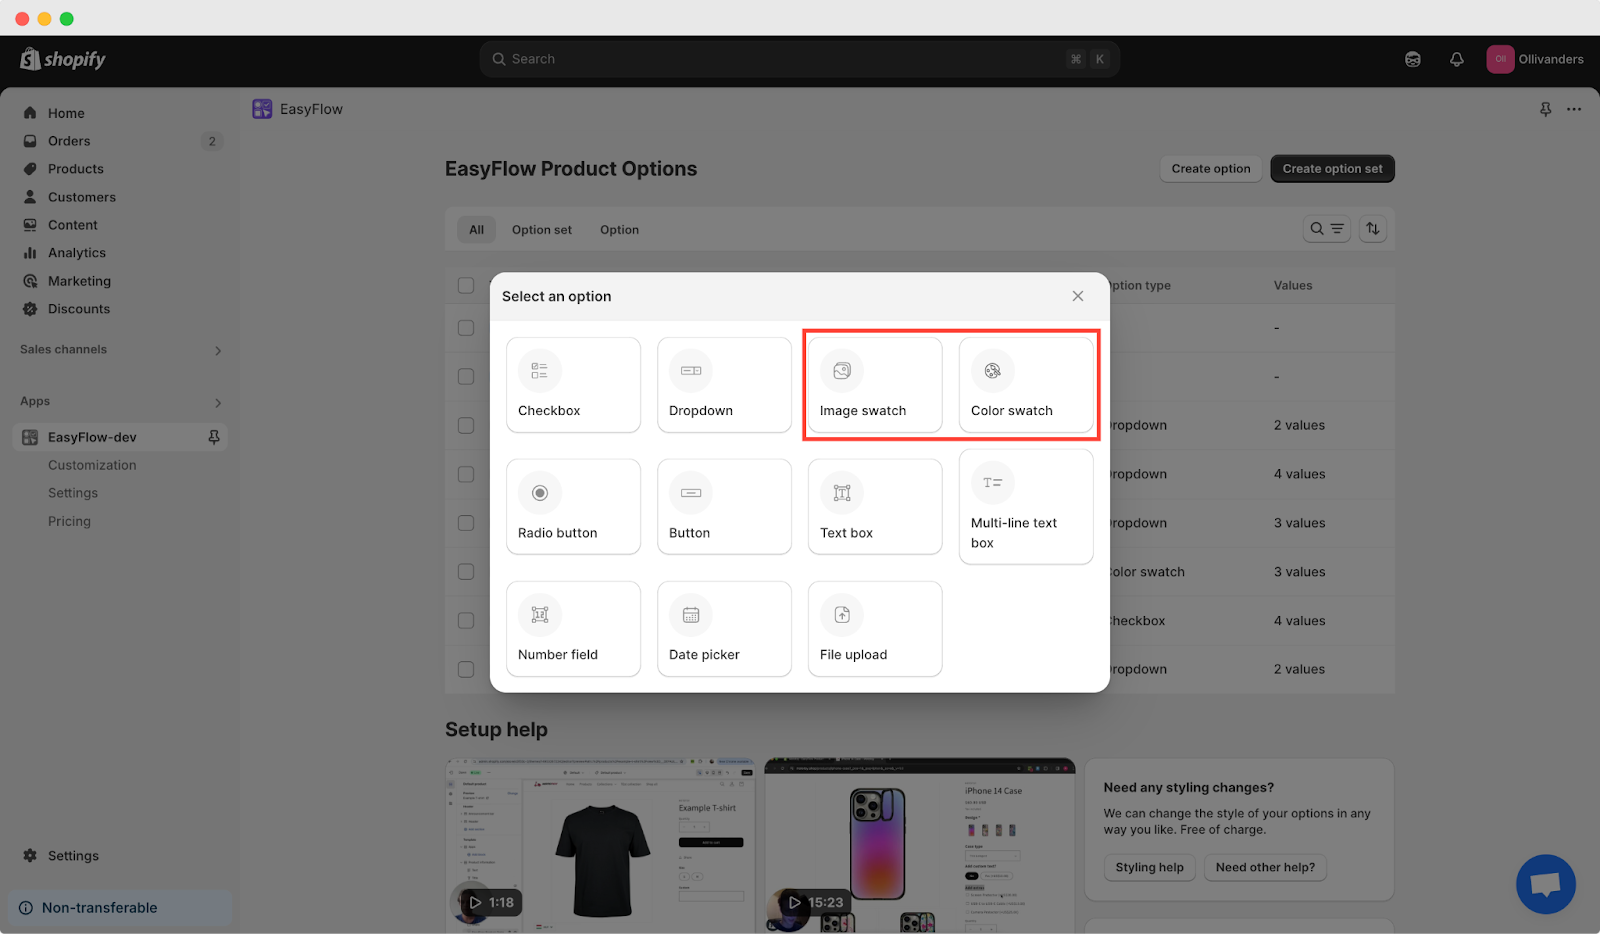Screen dimensions: 1600x934
Task: Choose Text box option type
Action: tap(875, 507)
